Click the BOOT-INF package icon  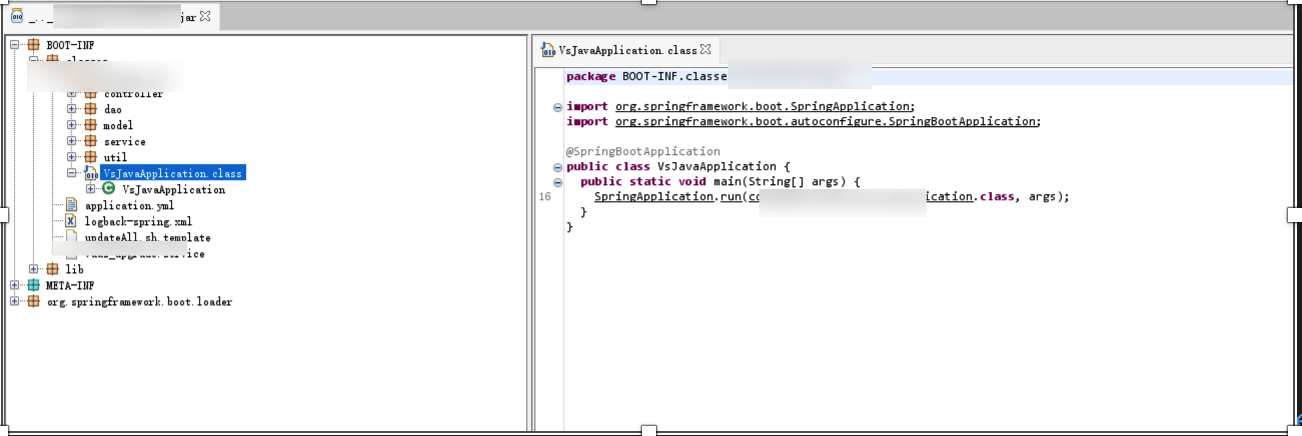click(x=33, y=45)
